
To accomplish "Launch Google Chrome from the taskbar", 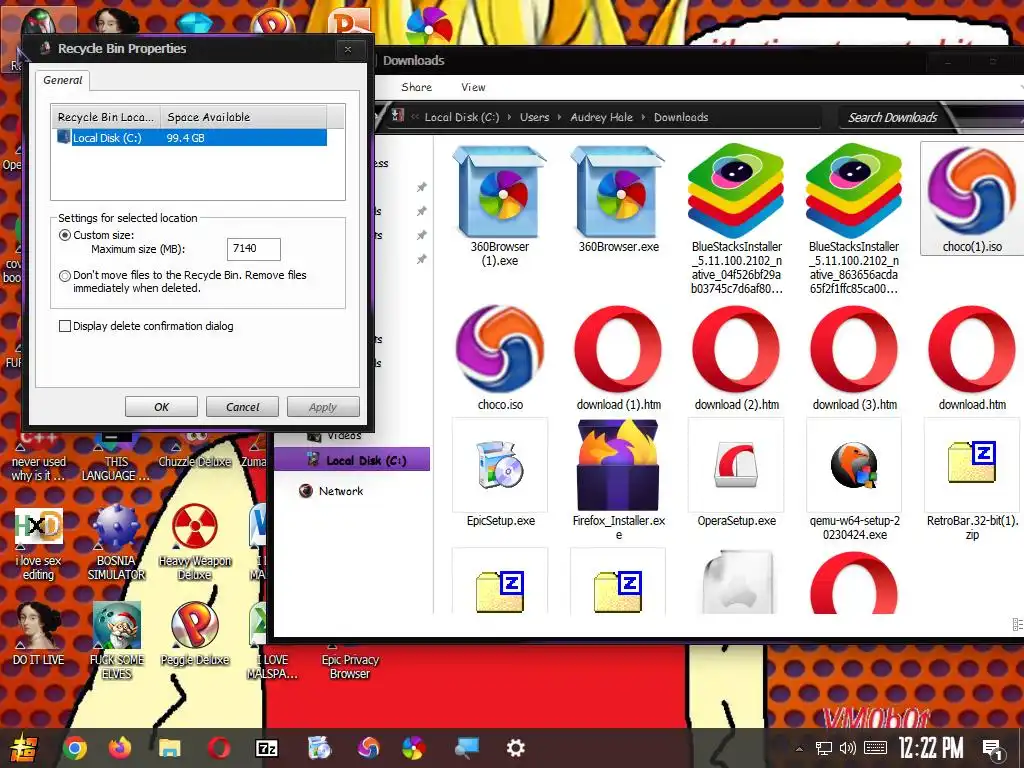I will click(74, 748).
